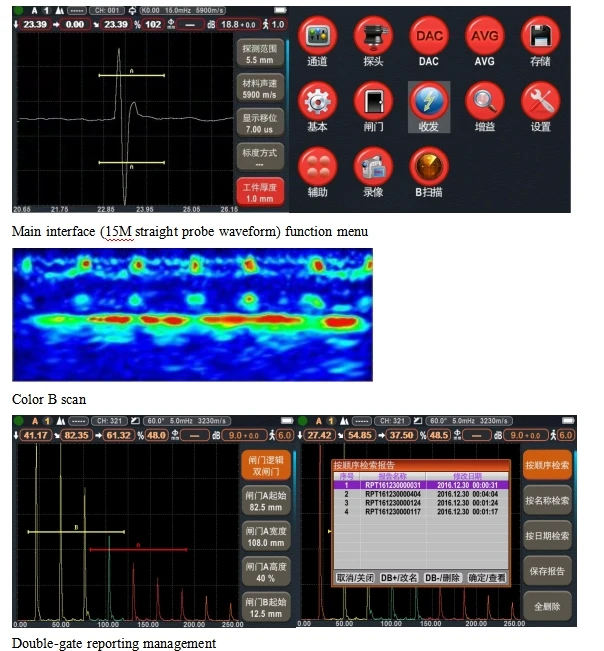The width and height of the screenshot is (604, 651).
Task: Open the 基本 gear icon
Action: tap(318, 102)
